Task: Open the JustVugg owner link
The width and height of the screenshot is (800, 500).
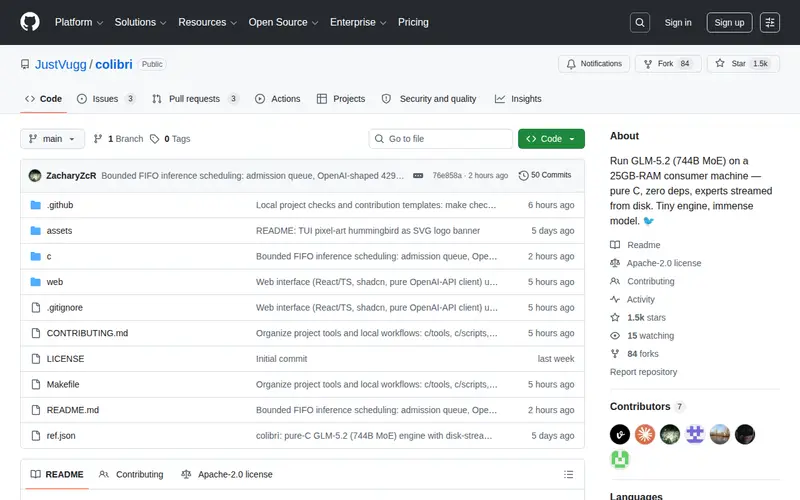Action: (61, 64)
